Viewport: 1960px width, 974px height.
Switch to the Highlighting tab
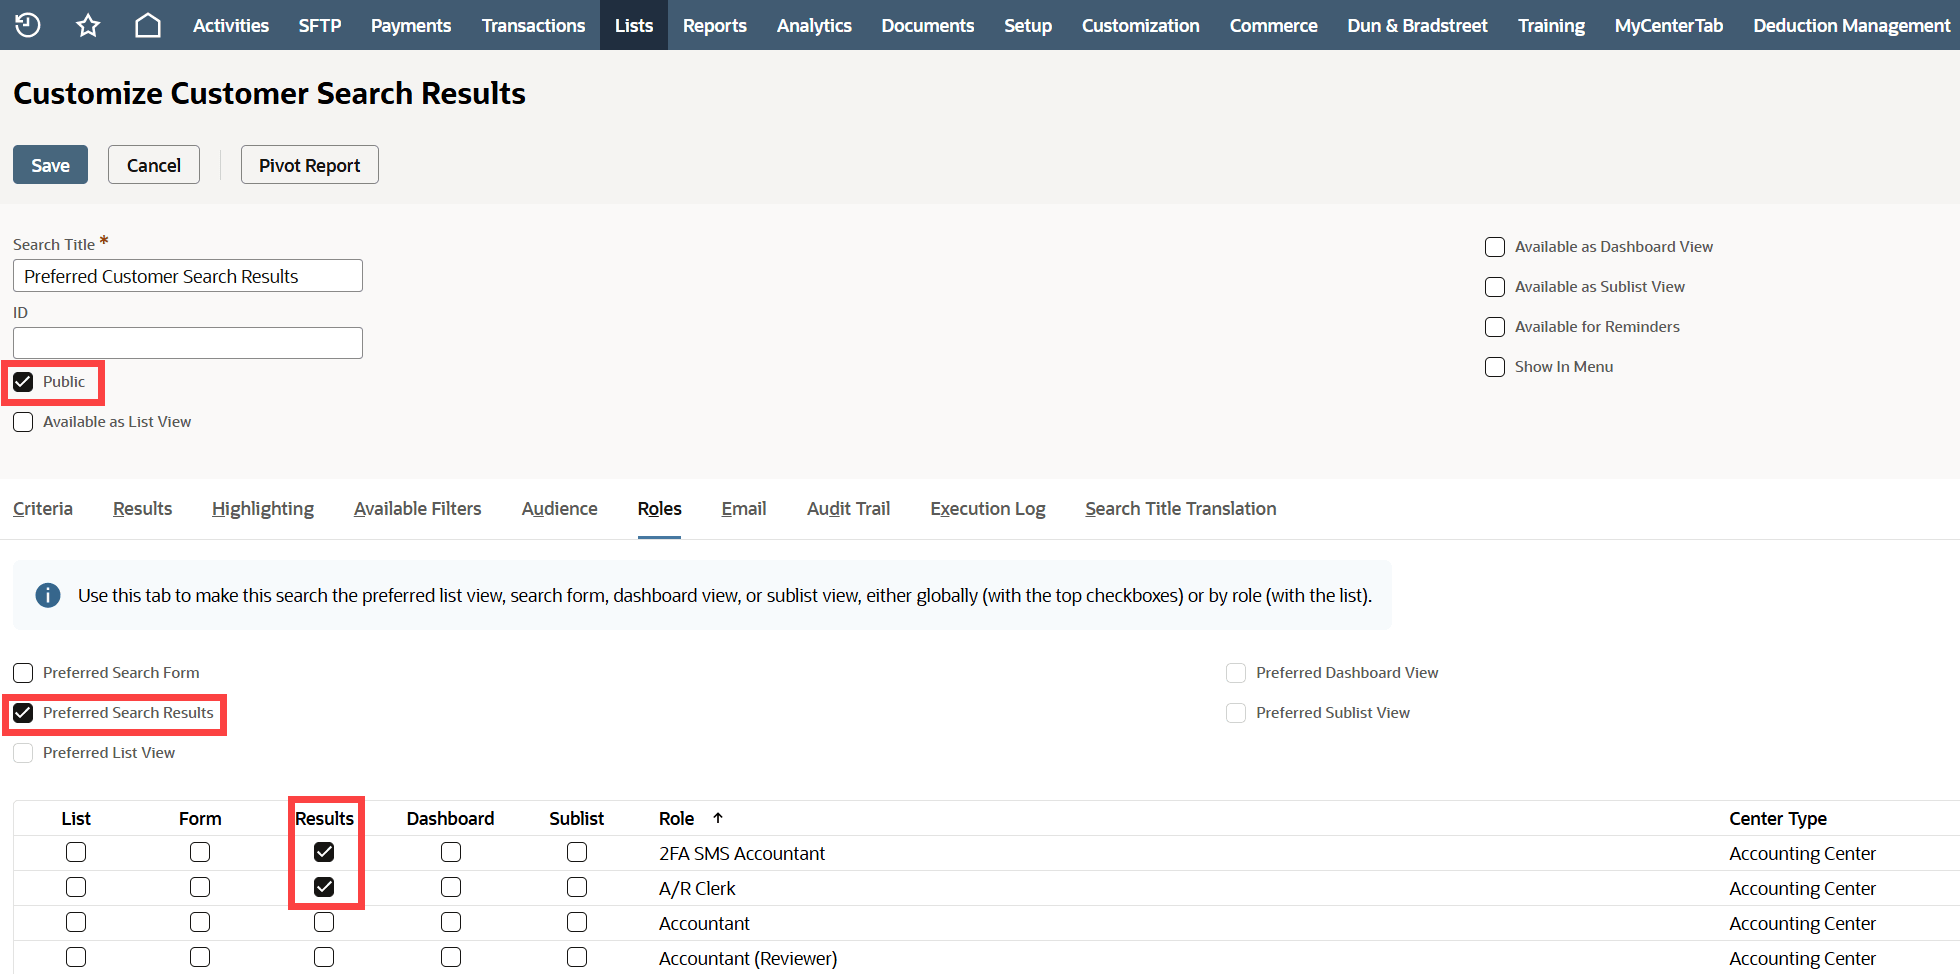[263, 509]
